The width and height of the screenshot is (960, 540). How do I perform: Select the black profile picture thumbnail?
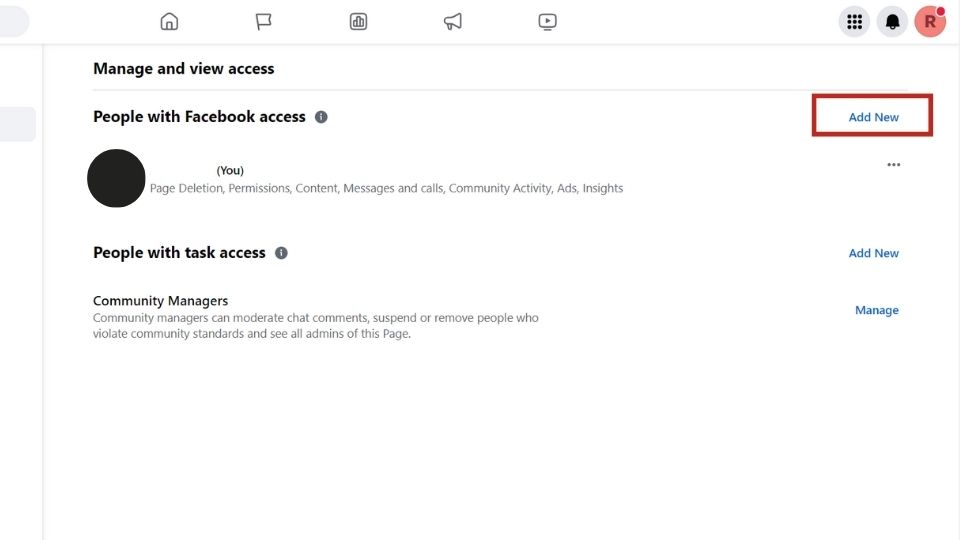pos(116,178)
